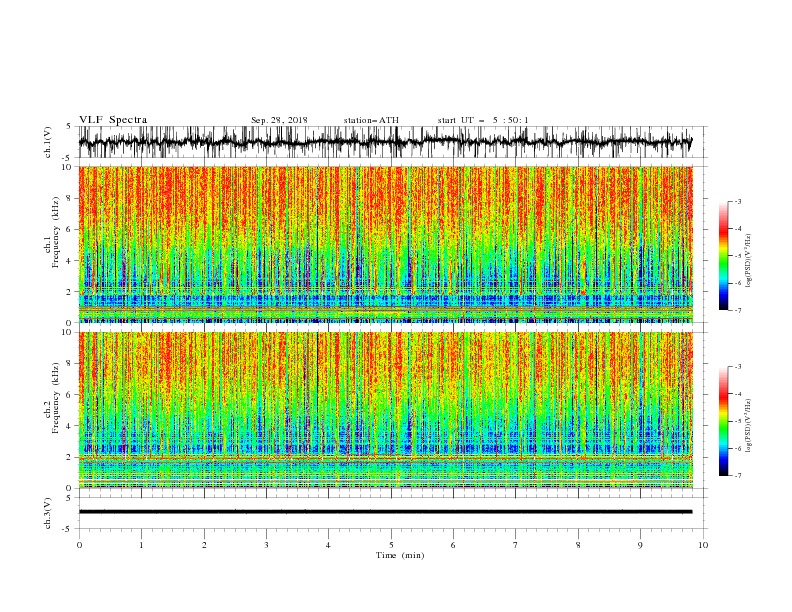Click the "-3" tick on ch.1 colorbar
Viewport: 792px width, 612px height.
coord(738,201)
